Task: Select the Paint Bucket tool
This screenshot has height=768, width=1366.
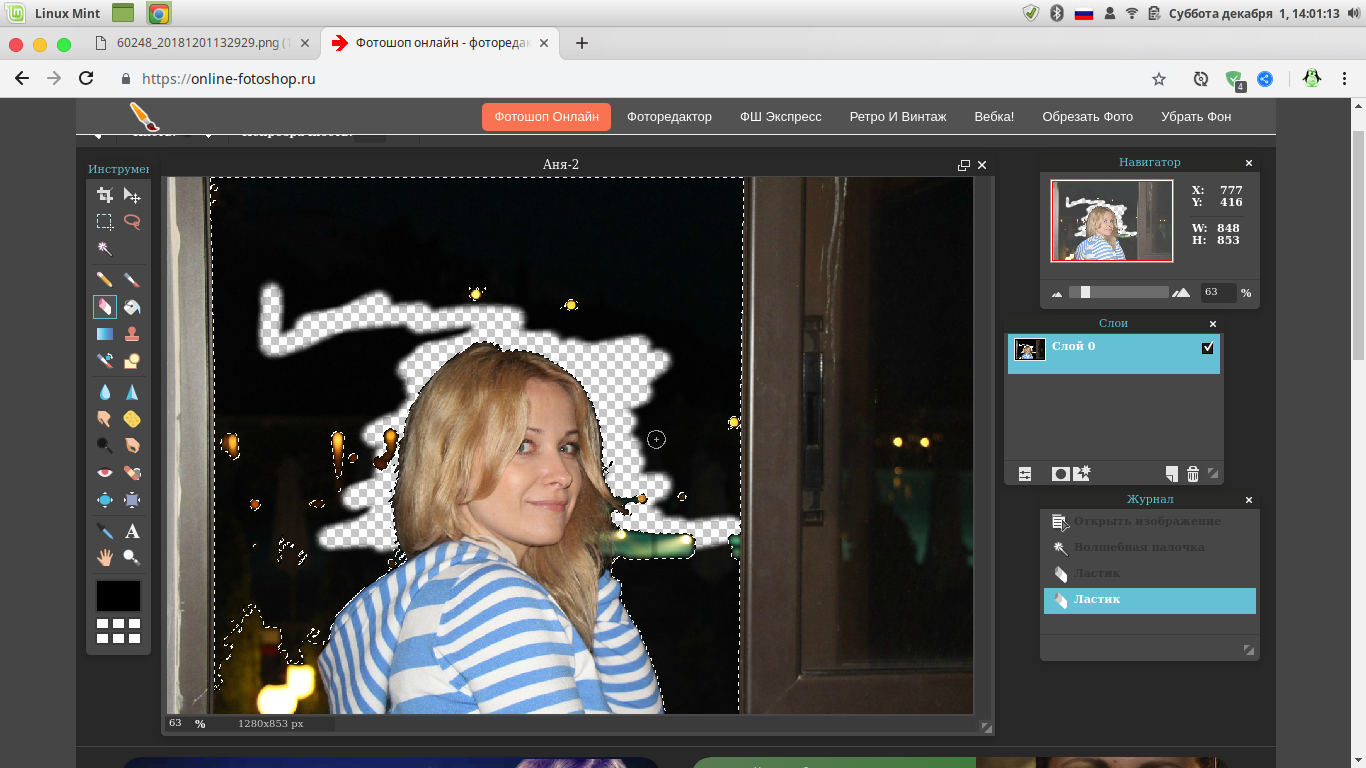Action: point(132,307)
